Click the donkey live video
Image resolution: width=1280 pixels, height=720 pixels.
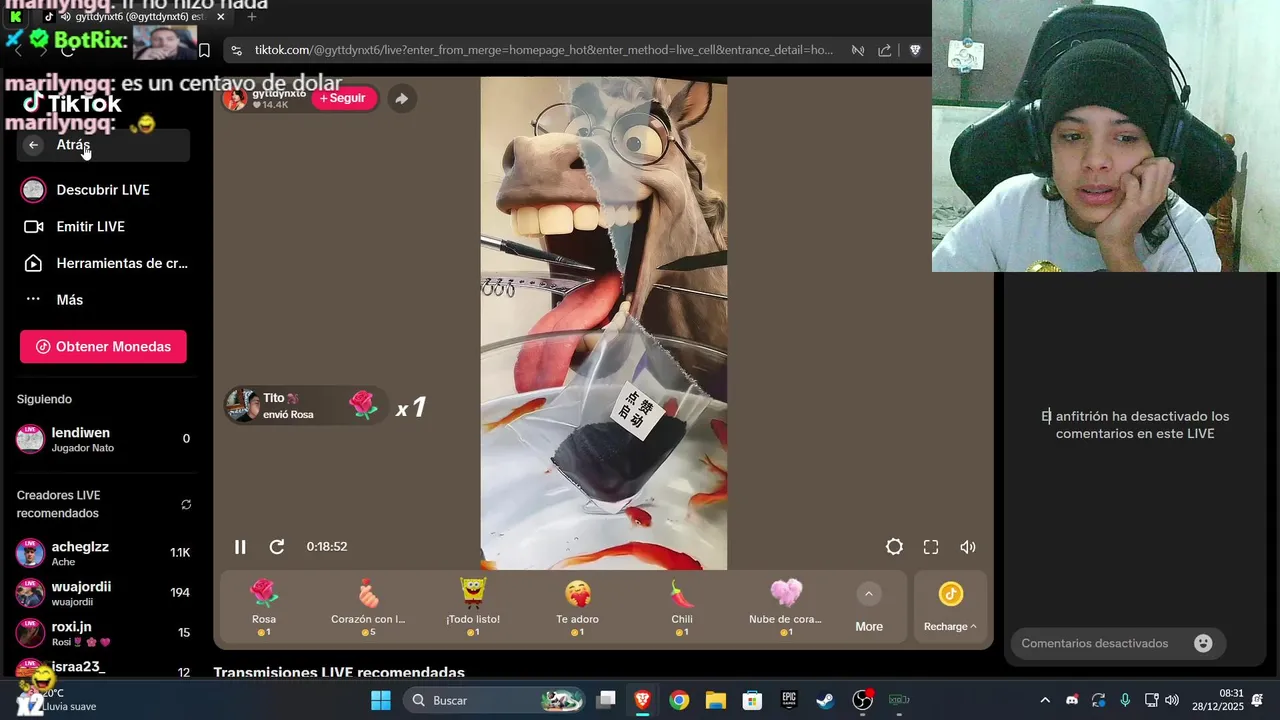(604, 323)
